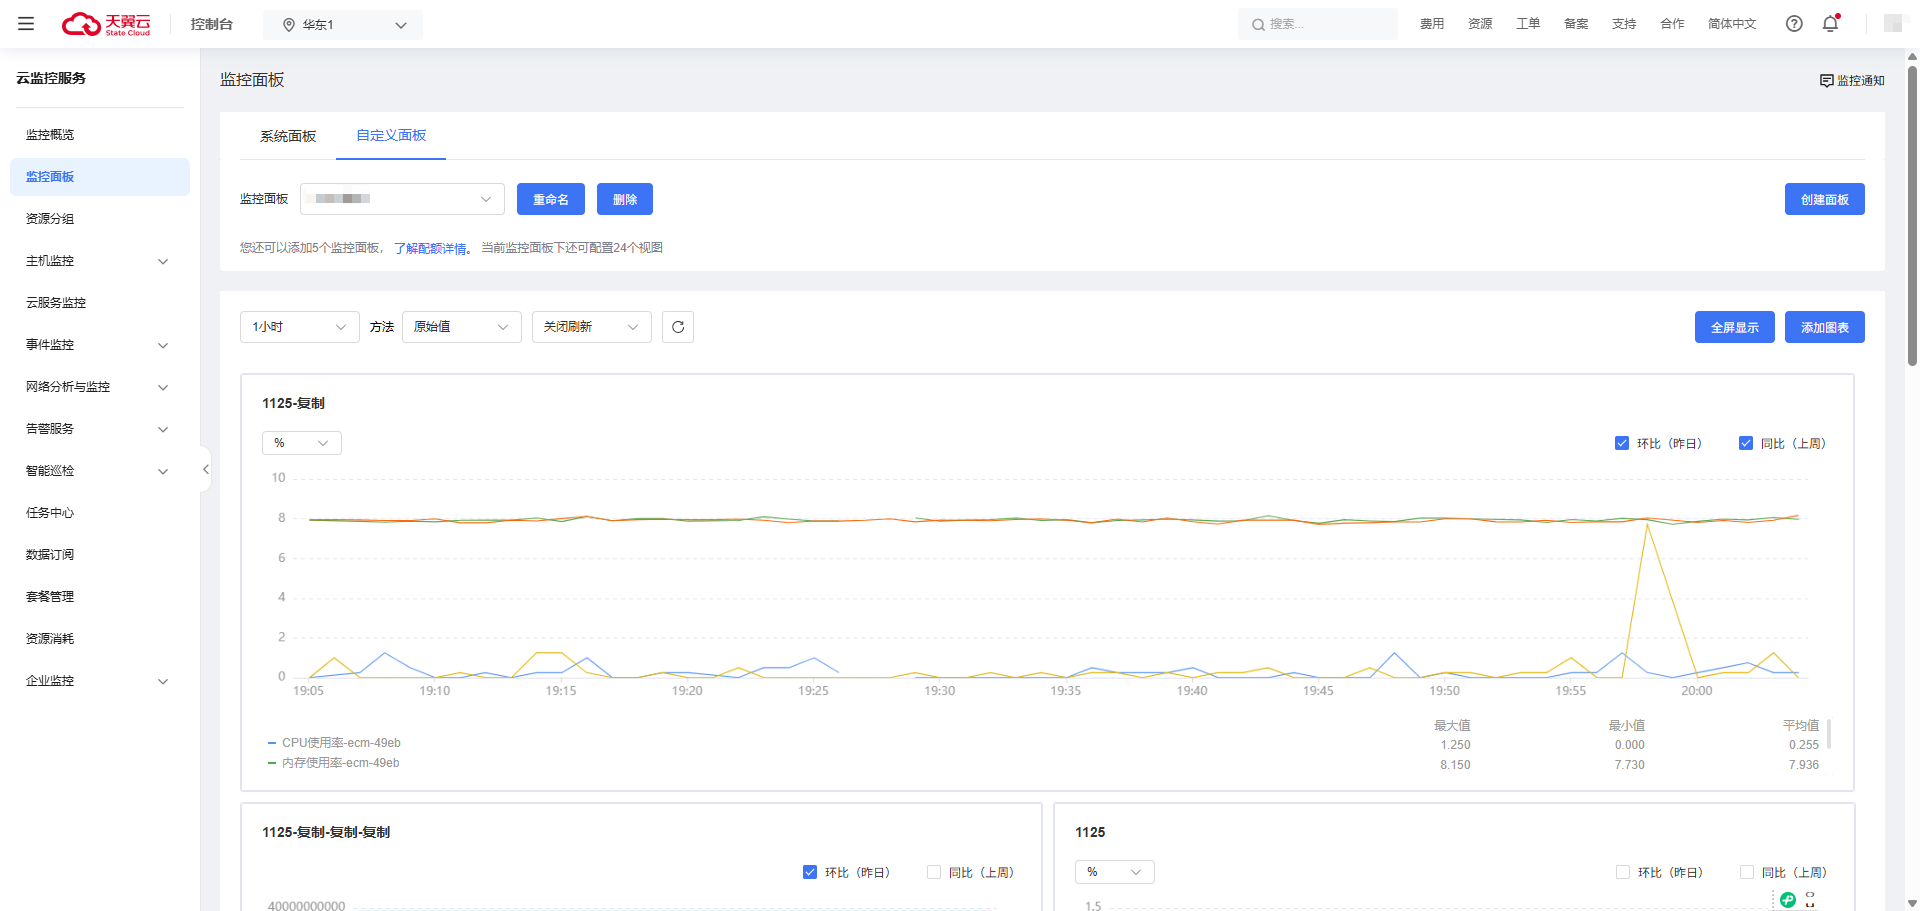Click the user avatar in header

[x=1892, y=24]
